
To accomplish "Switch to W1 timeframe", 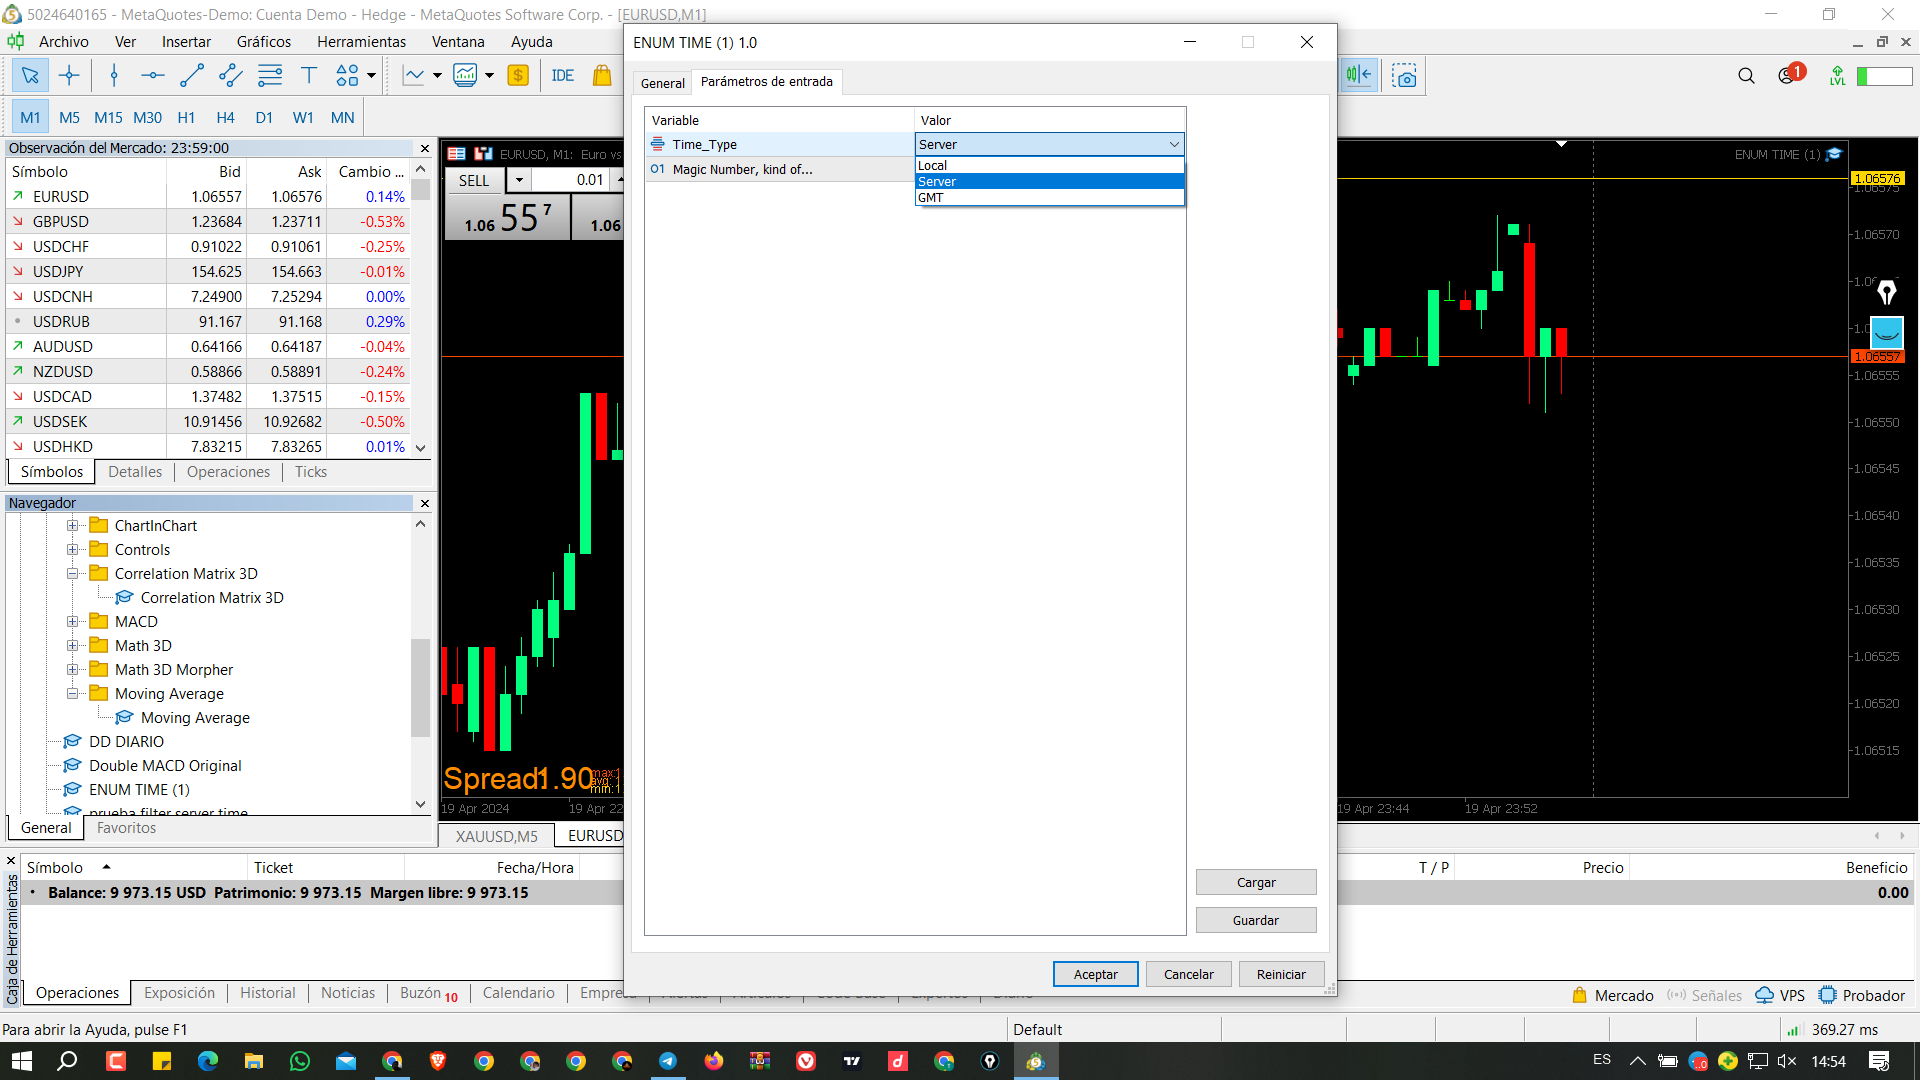I will coord(303,117).
